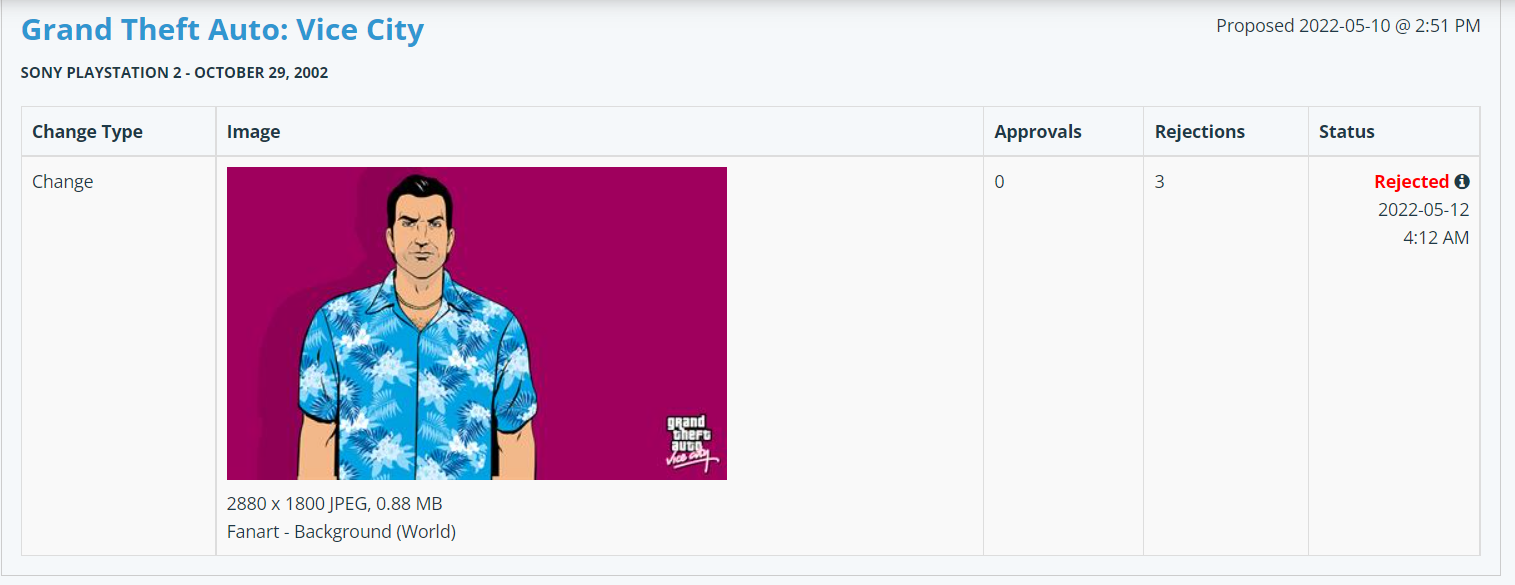Click the Sony PlayStation 2 platform text
The height and width of the screenshot is (585, 1515).
click(x=93, y=73)
